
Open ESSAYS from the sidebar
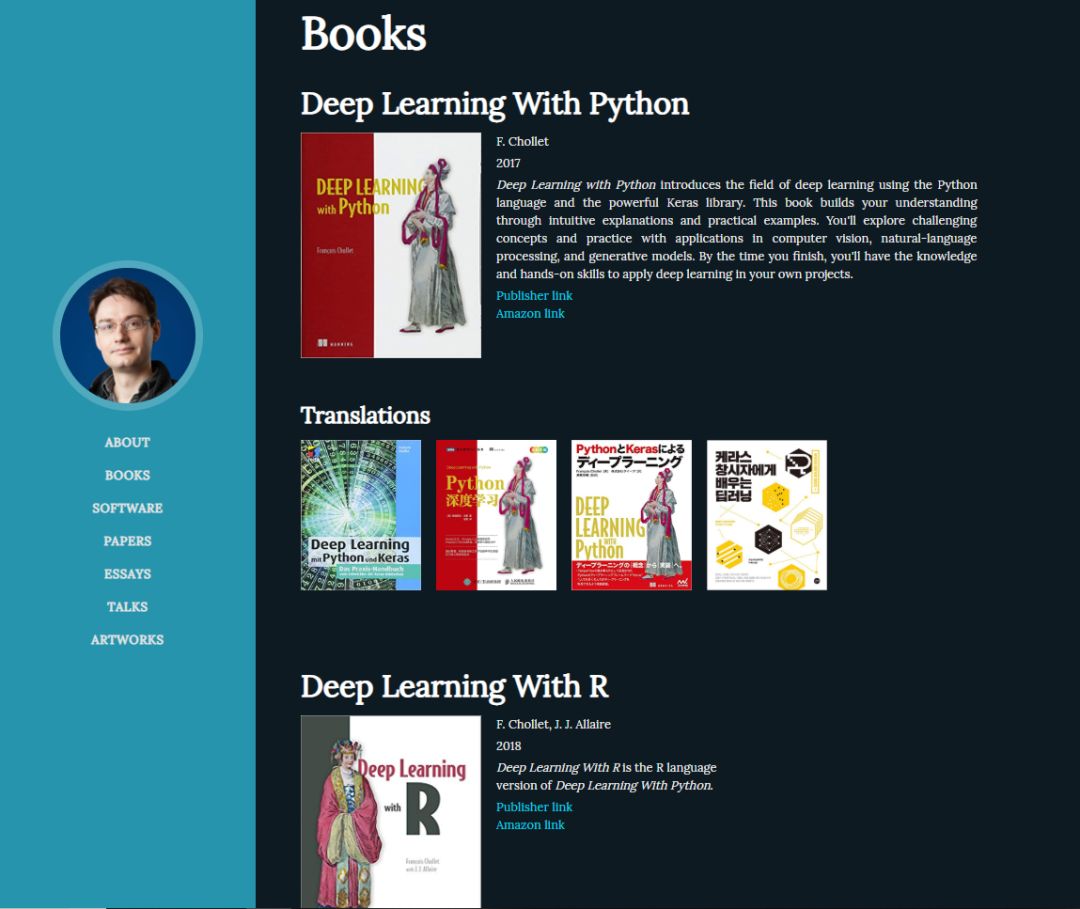(127, 574)
